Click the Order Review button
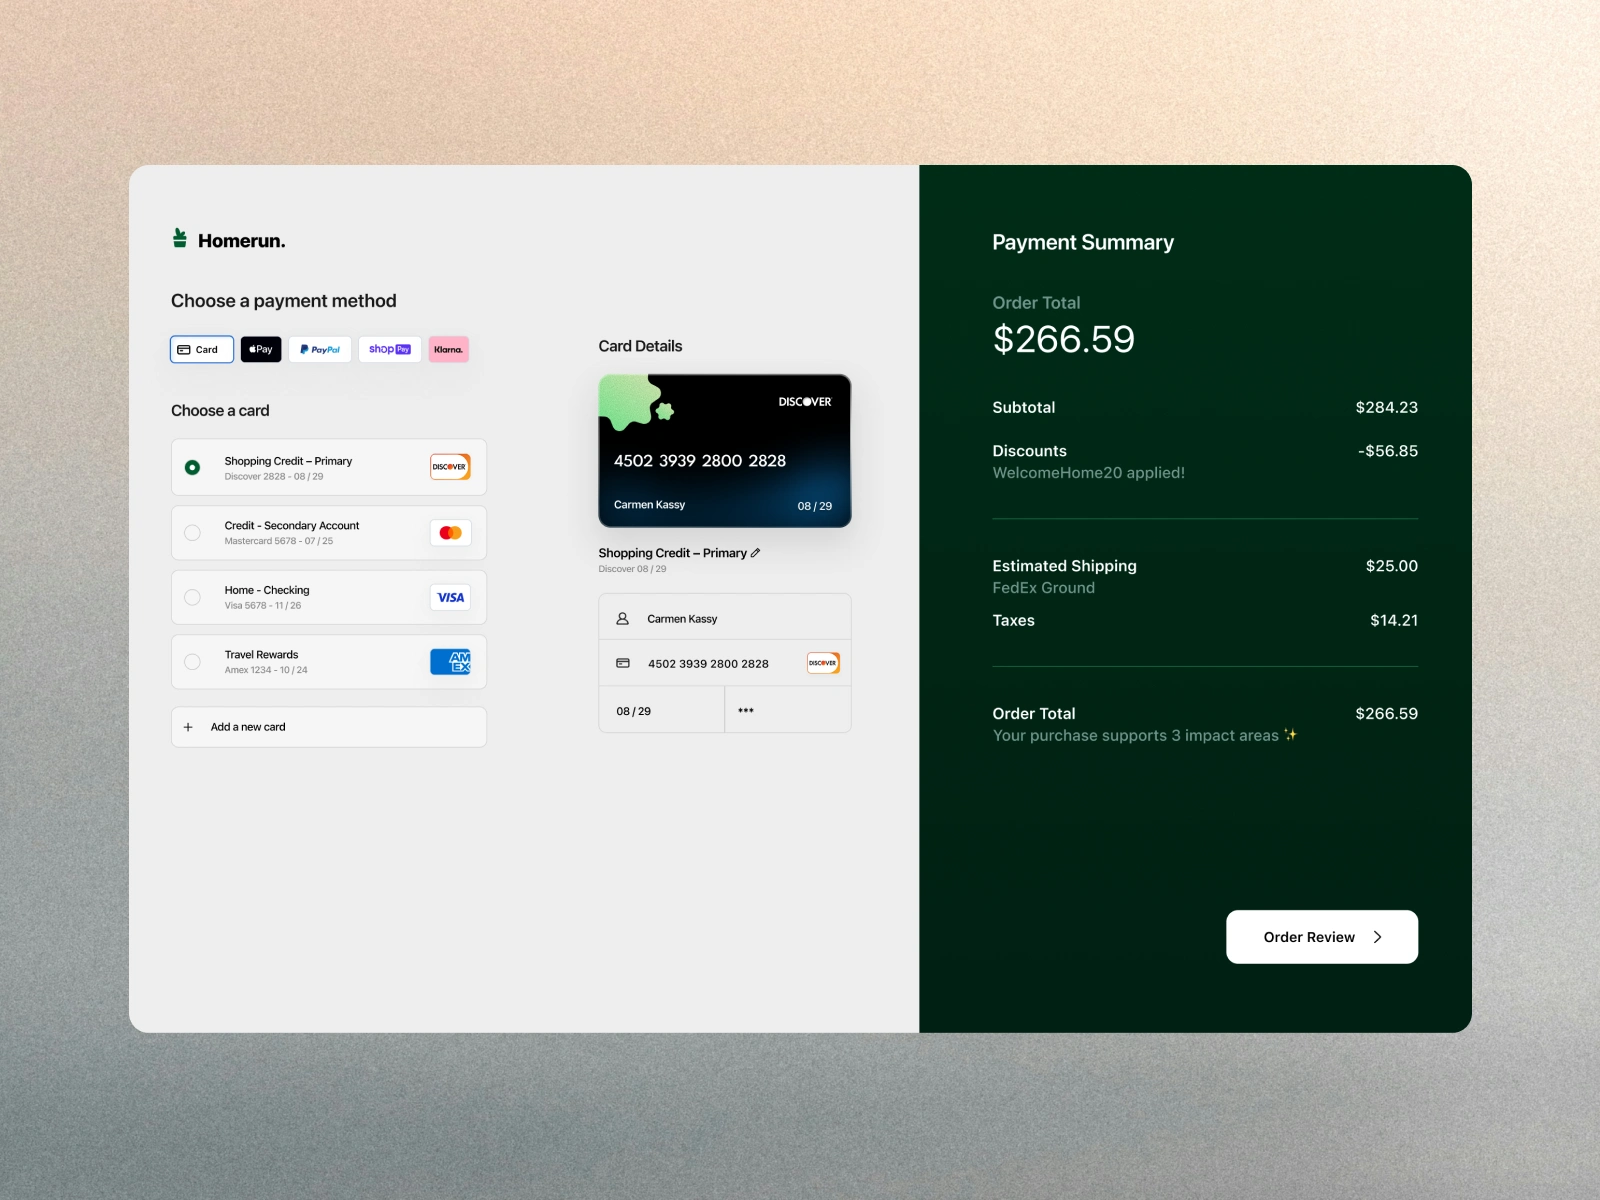Screen dimensions: 1600x1200 pos(1322,937)
